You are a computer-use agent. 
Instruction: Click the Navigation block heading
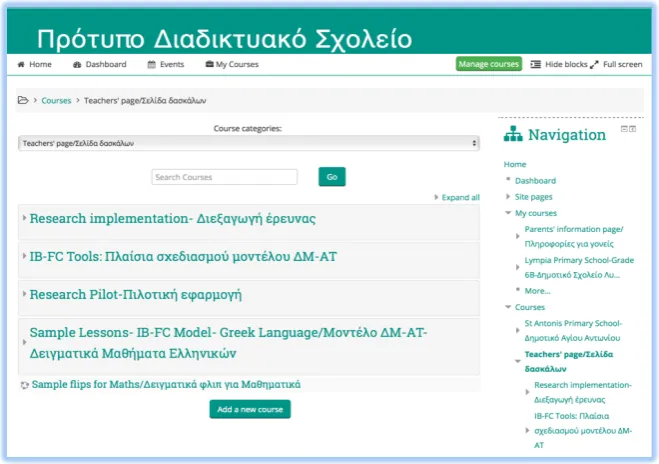tap(567, 135)
